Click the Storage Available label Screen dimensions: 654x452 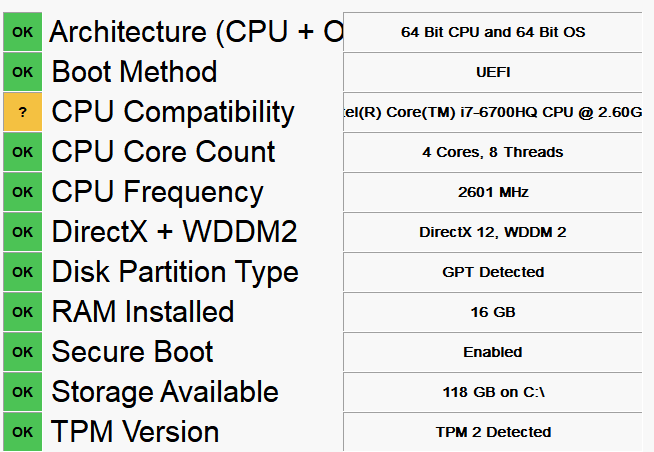[x=165, y=392]
